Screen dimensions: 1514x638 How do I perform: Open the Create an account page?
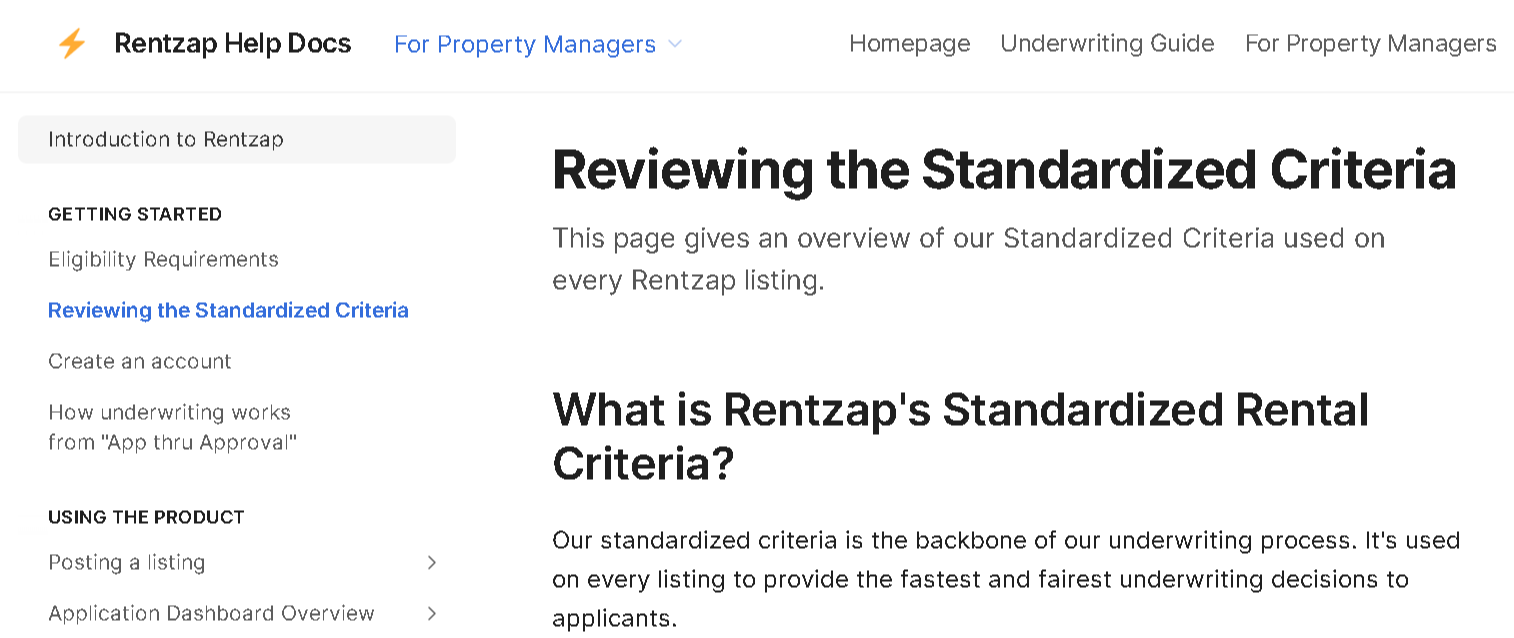(x=140, y=362)
